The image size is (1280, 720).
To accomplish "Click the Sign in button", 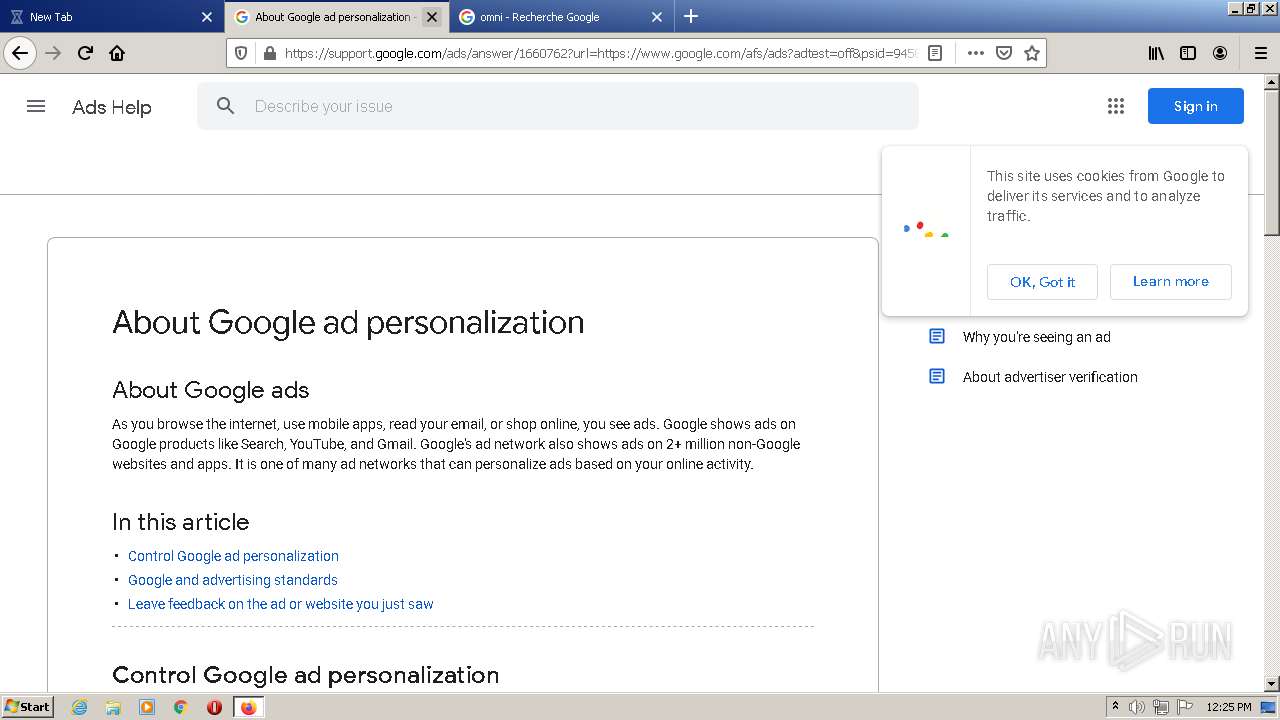I will (1196, 106).
